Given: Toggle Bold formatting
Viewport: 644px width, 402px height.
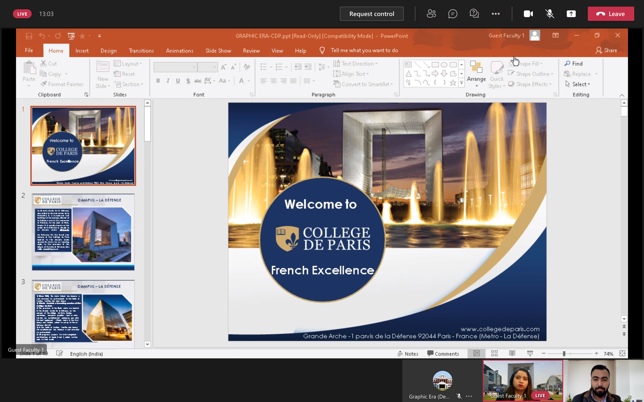Looking at the screenshot, I should click(x=158, y=81).
